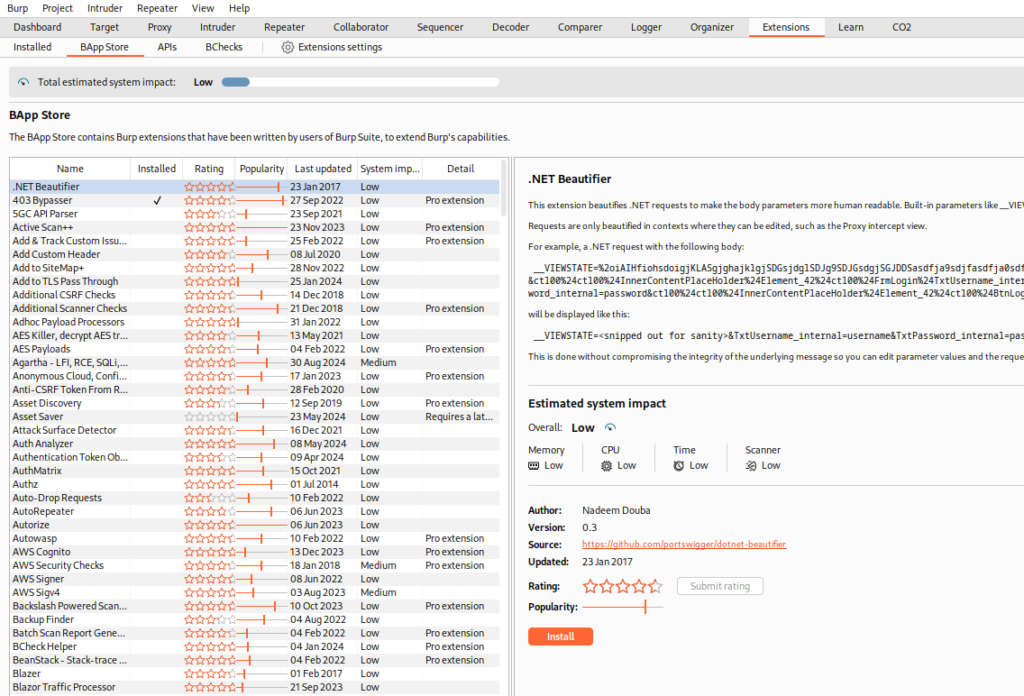Viewport: 1024px width, 696px height.
Task: Click the rating stars in the Backup Finder row
Action: click(209, 620)
